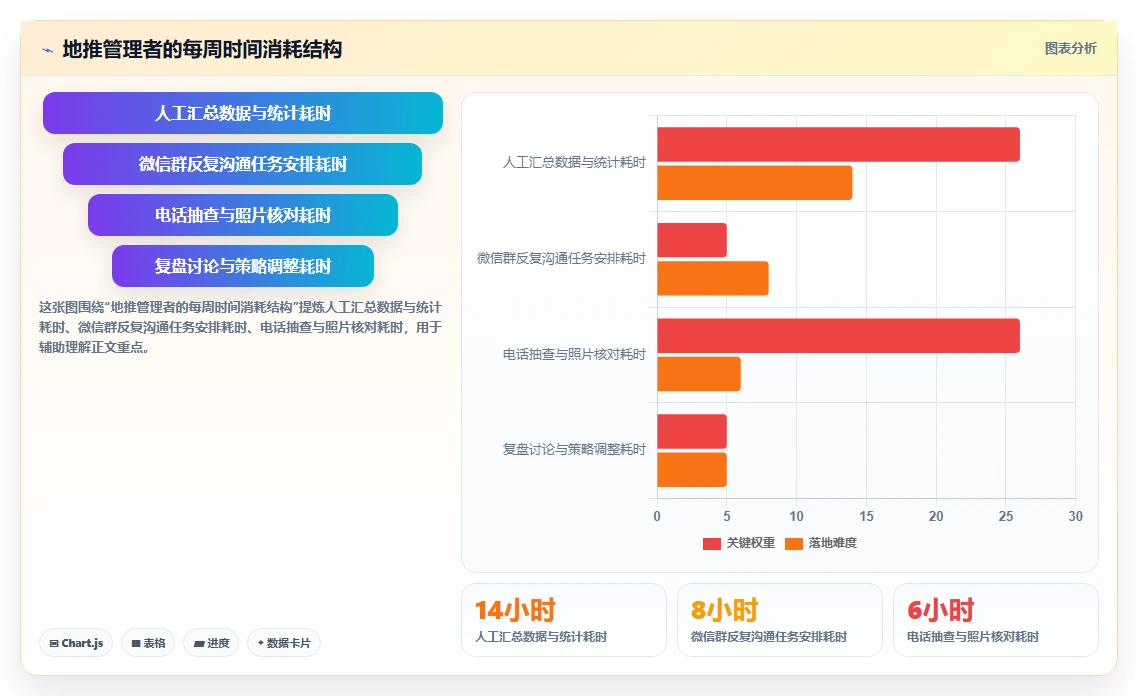Click the x-axis tick label 20
Image resolution: width=1138 pixels, height=696 pixels.
coord(936,516)
